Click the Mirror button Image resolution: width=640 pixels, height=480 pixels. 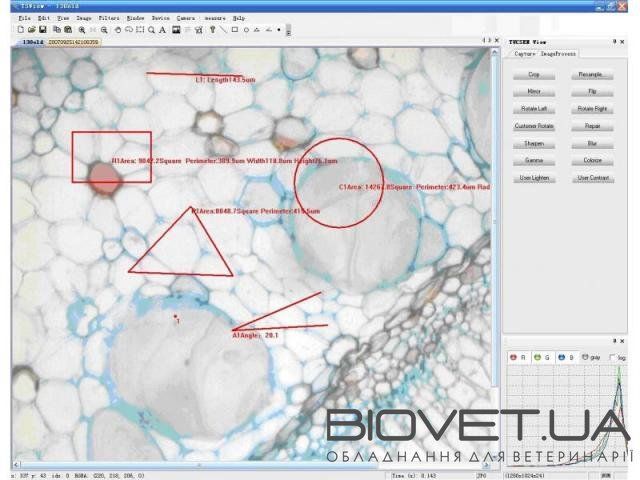coord(534,92)
